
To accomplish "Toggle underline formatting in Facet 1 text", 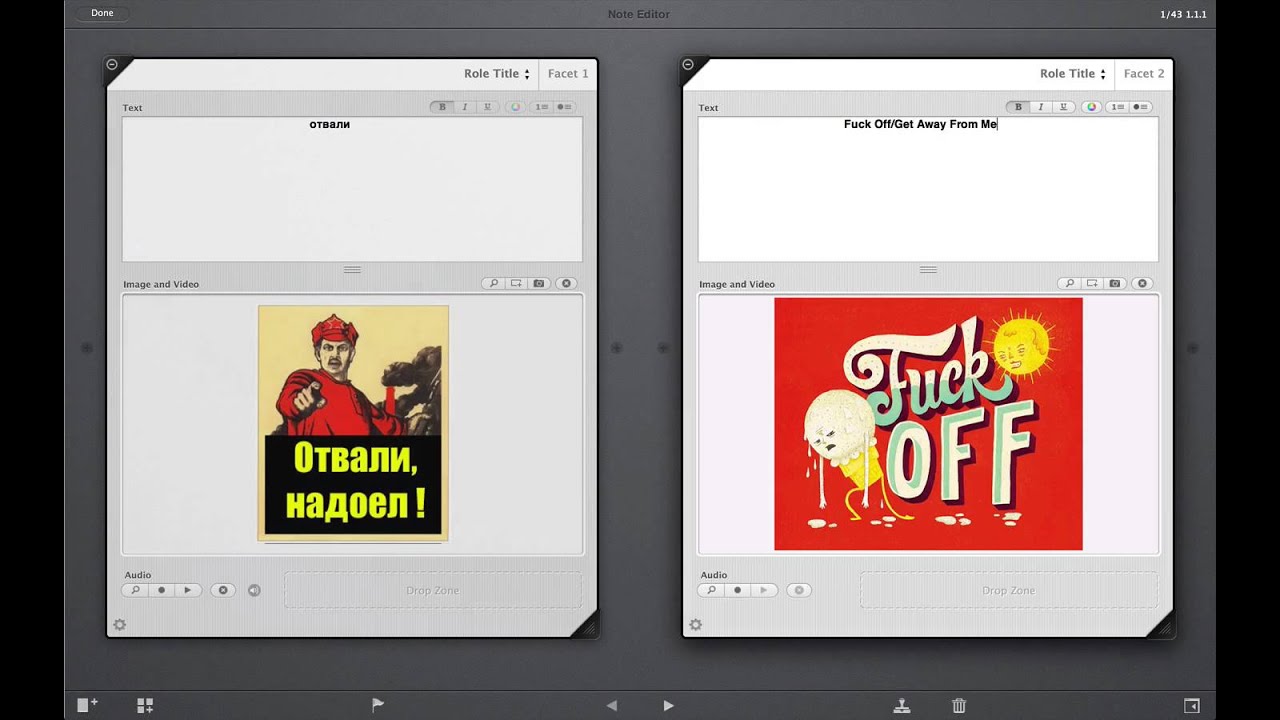I will [x=487, y=107].
